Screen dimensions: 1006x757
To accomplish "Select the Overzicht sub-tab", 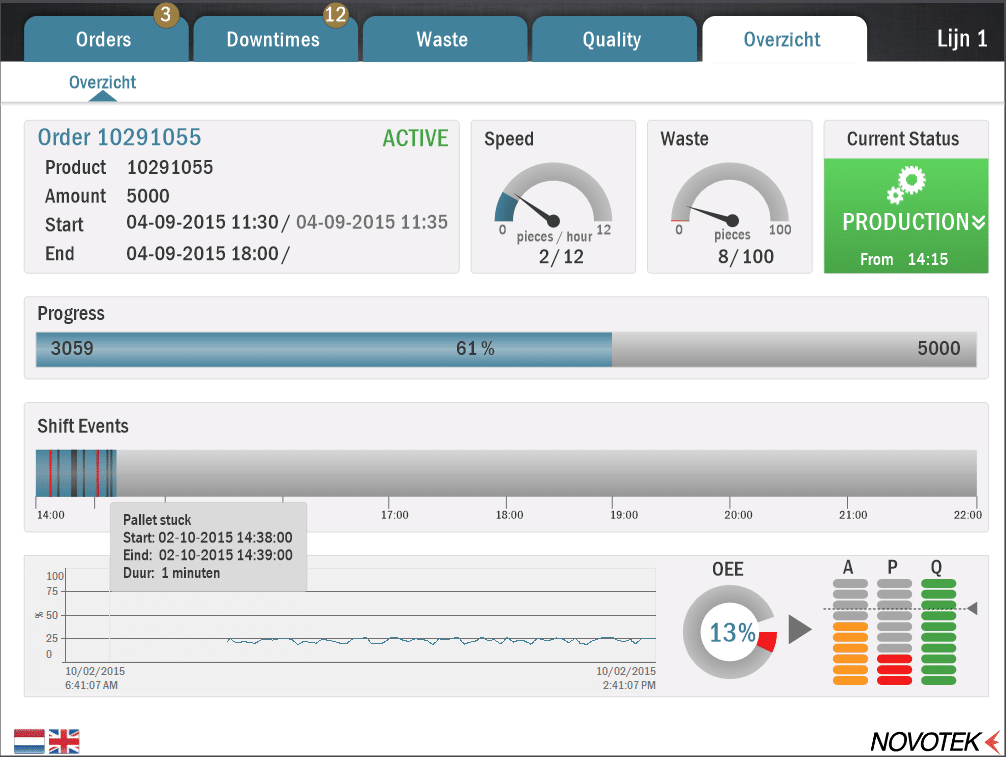I will click(x=102, y=83).
